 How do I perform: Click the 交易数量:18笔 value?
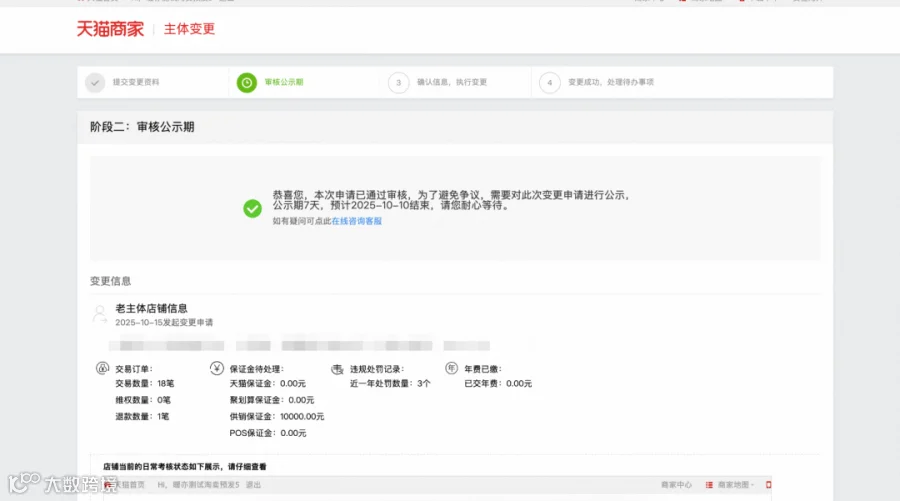click(145, 383)
